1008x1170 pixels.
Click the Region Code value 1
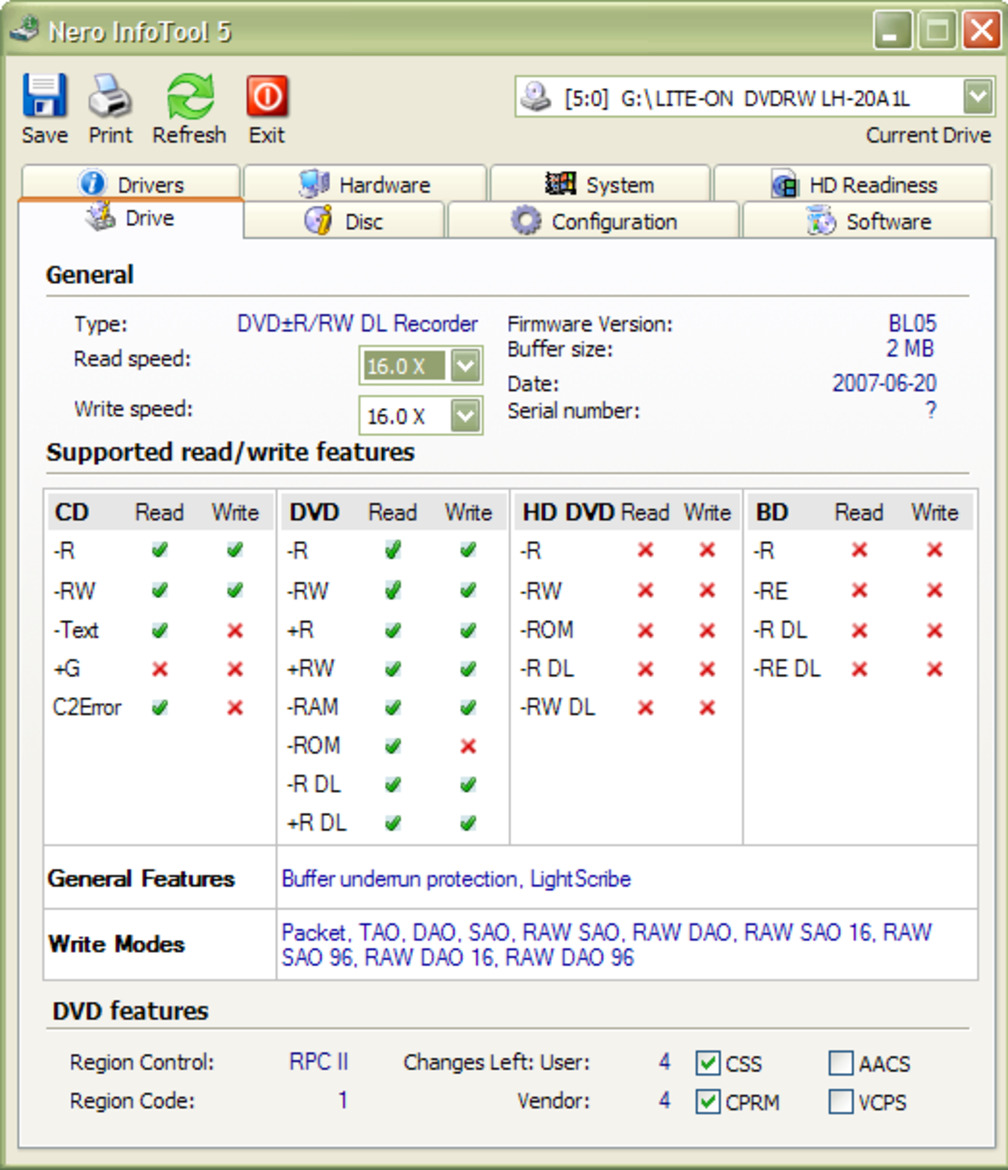tap(342, 1100)
